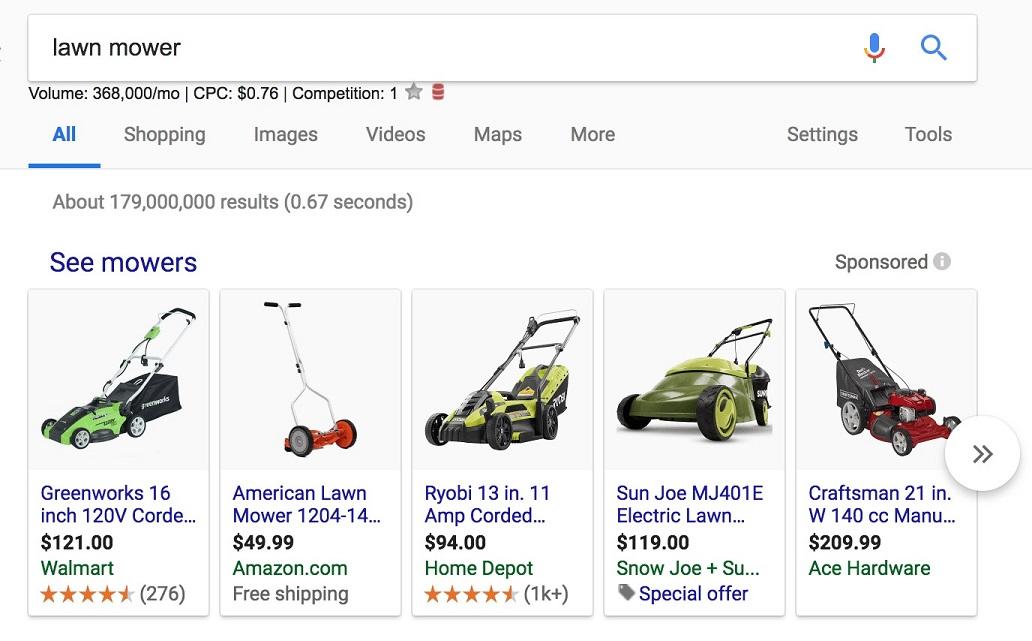
Task: Open the Settings menu
Action: coord(822,134)
